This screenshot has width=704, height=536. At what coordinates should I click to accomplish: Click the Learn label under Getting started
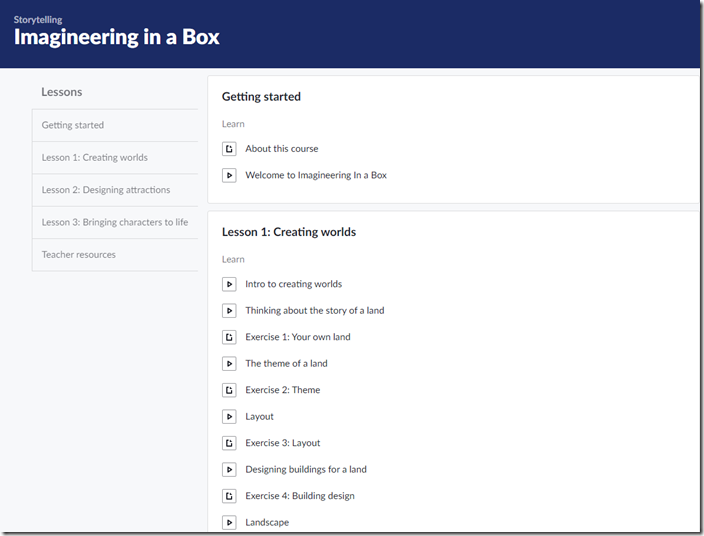point(233,124)
